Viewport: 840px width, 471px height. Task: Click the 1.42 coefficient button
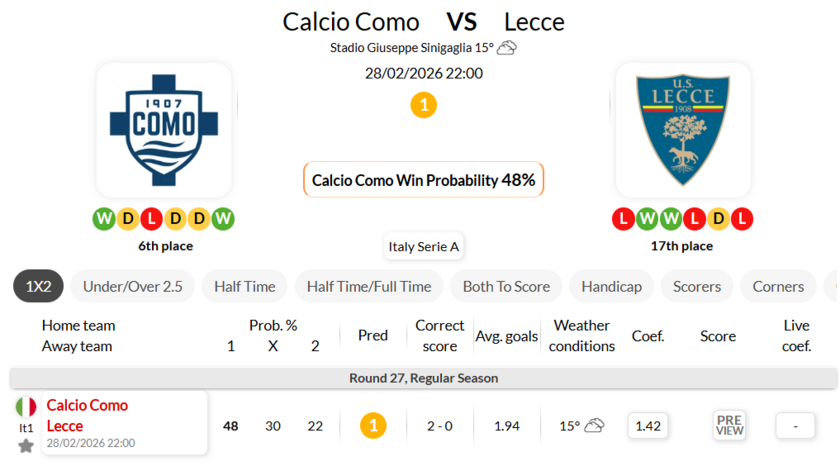point(648,426)
